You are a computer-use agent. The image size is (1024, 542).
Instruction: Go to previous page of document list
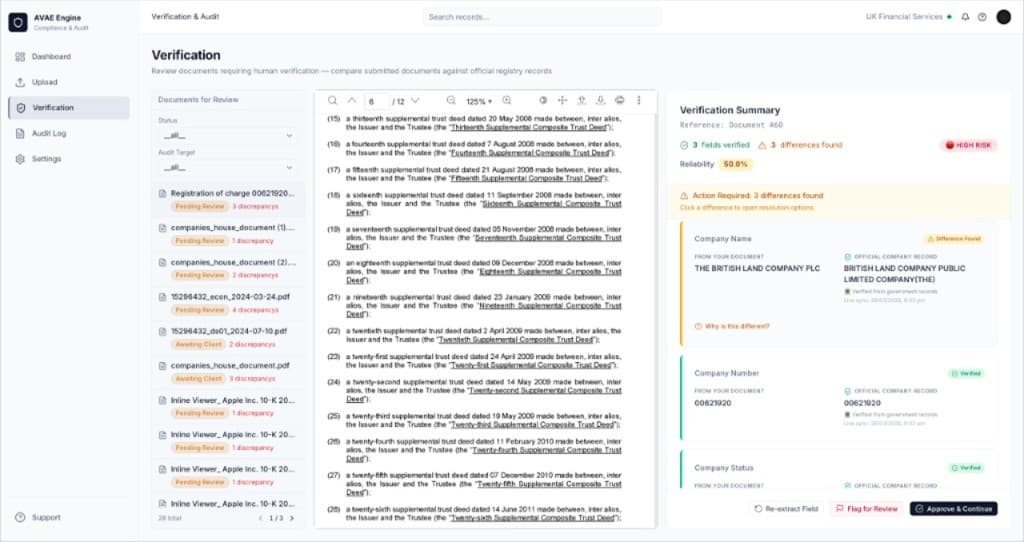(x=261, y=518)
